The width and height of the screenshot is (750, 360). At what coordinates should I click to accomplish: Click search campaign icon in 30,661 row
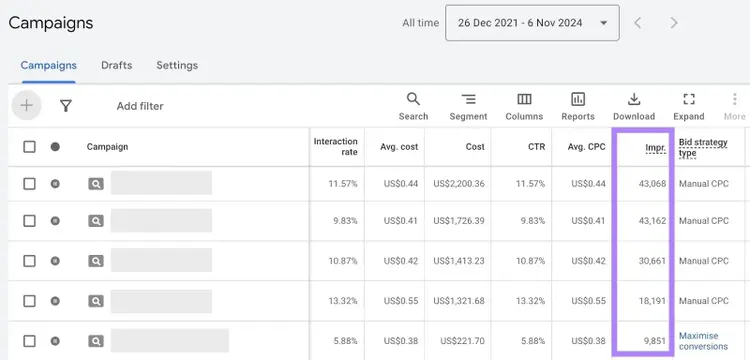(96, 261)
